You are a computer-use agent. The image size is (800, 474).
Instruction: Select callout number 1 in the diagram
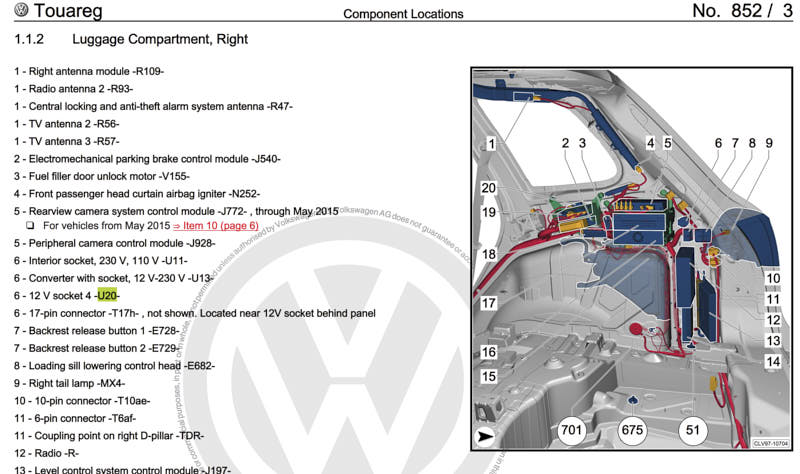[492, 144]
